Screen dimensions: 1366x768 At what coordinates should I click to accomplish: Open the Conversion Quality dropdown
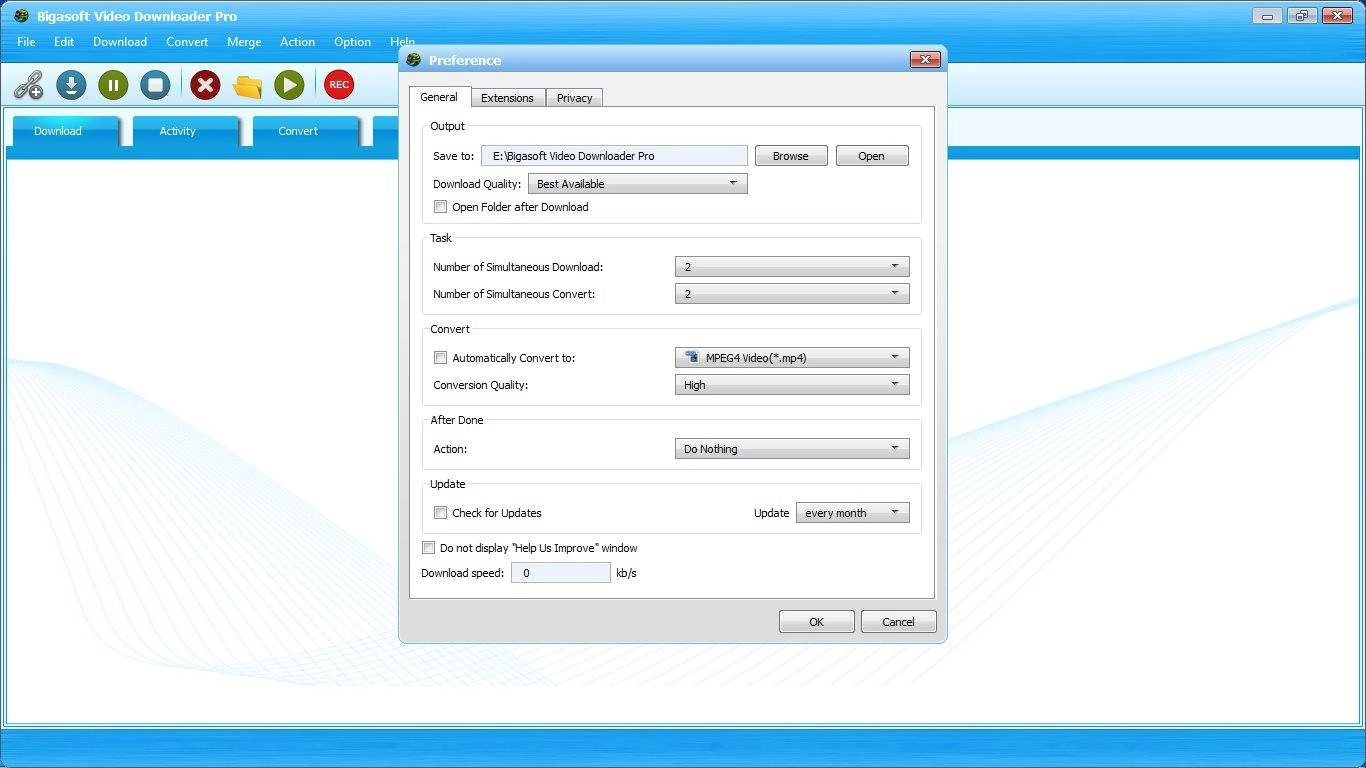click(x=792, y=385)
